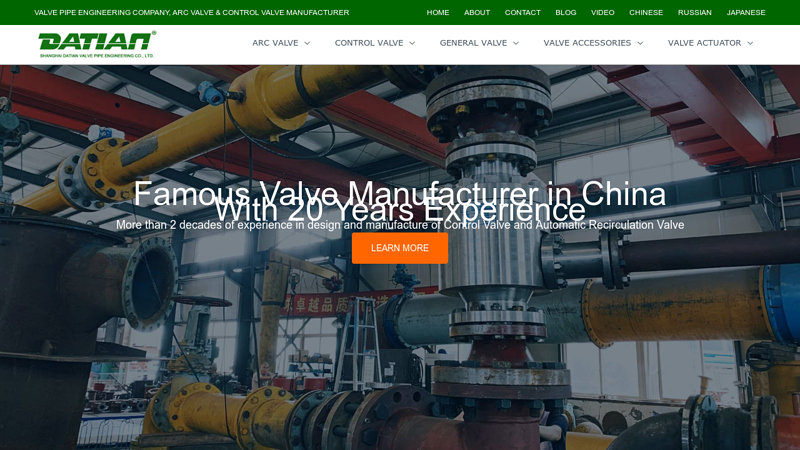Screen dimensions: 800x450
Task: Switch site language to Chinese
Action: [646, 12]
